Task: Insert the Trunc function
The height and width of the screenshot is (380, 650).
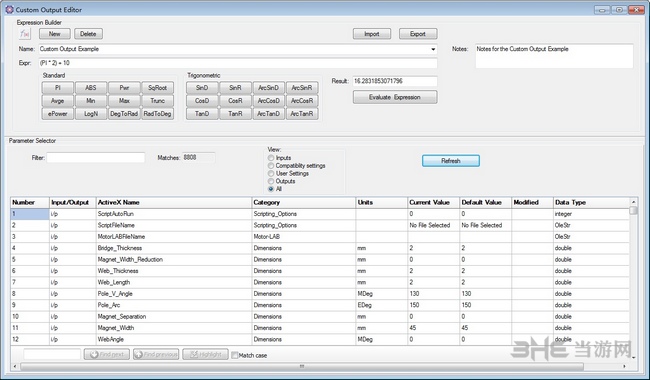Action: tap(158, 101)
